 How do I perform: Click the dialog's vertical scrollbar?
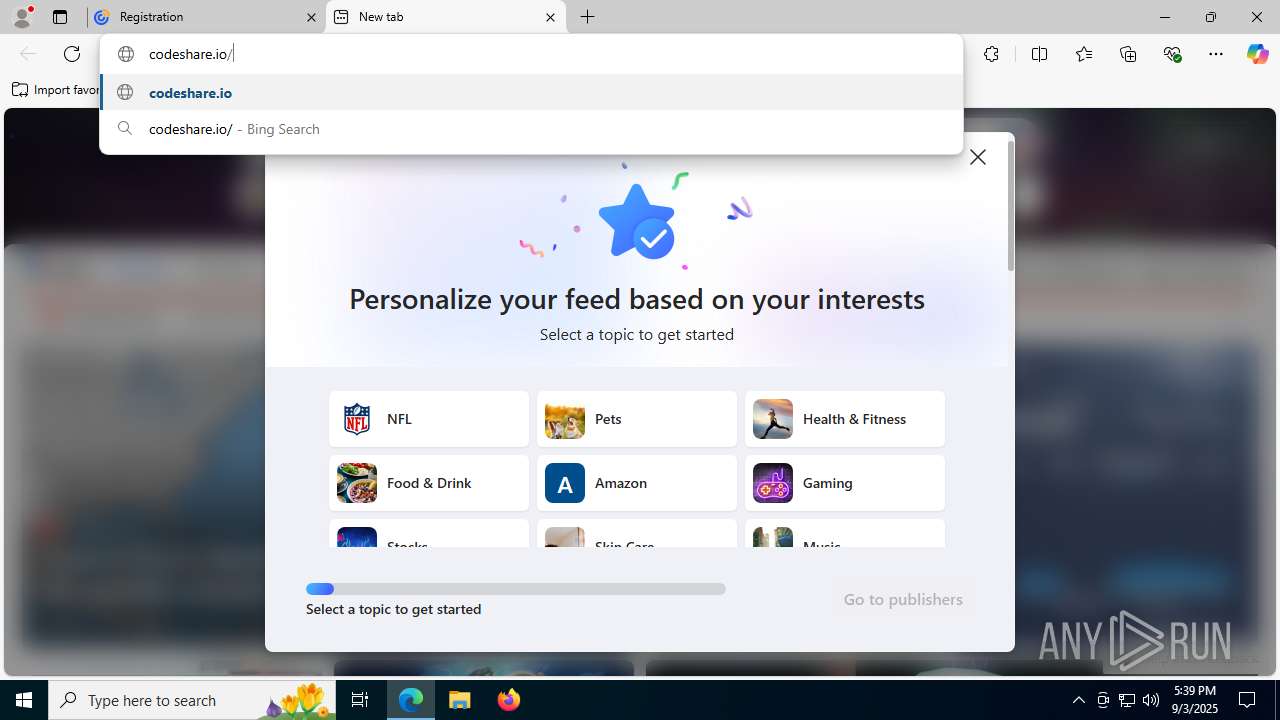[x=1010, y=205]
